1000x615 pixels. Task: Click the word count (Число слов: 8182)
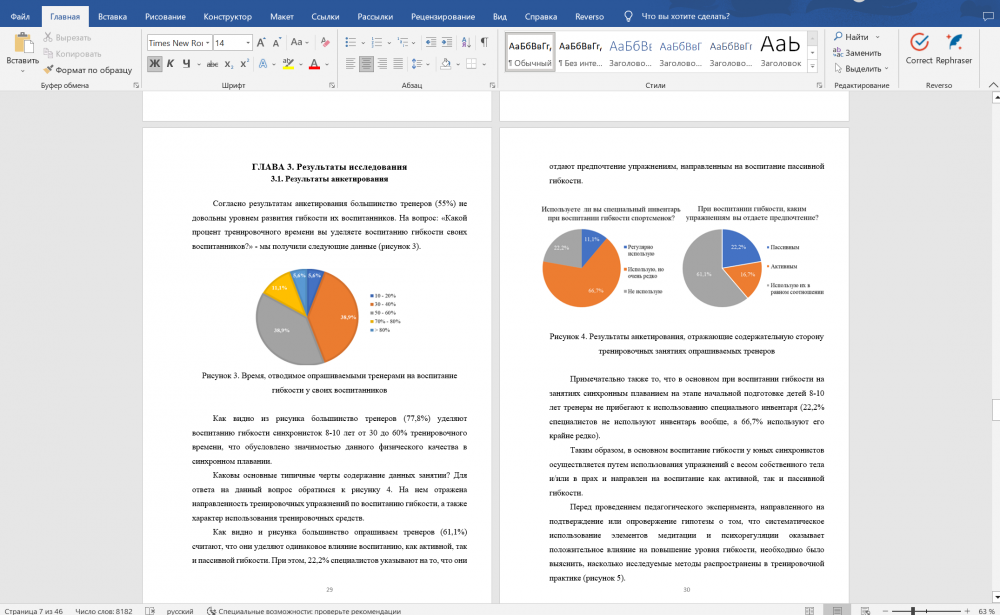104,611
